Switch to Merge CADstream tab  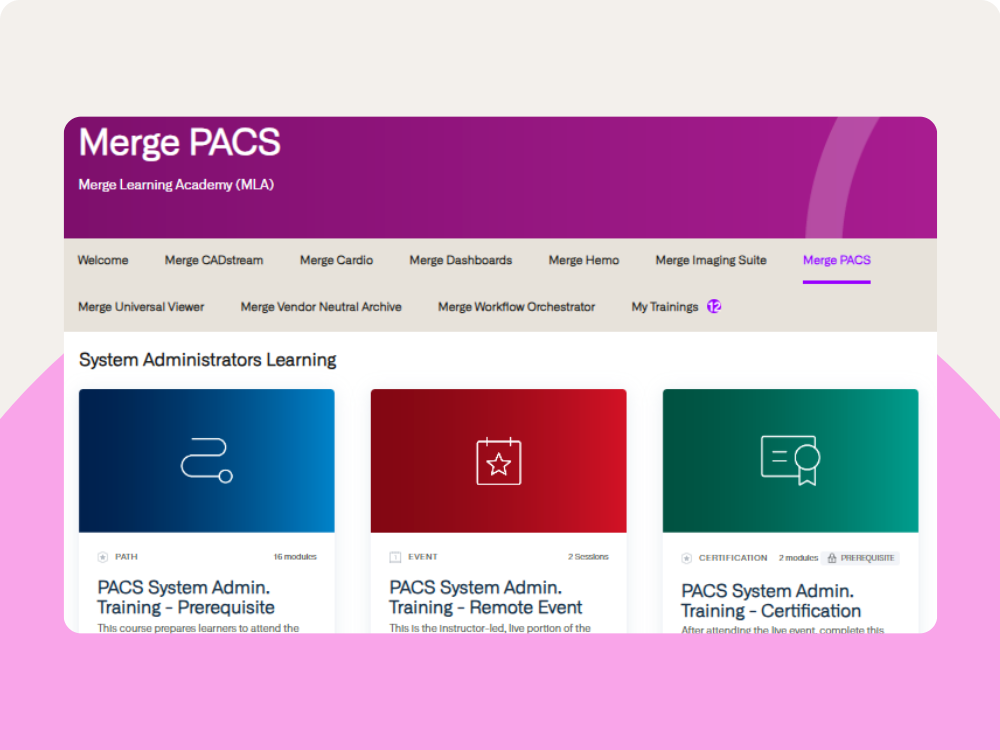coord(214,260)
